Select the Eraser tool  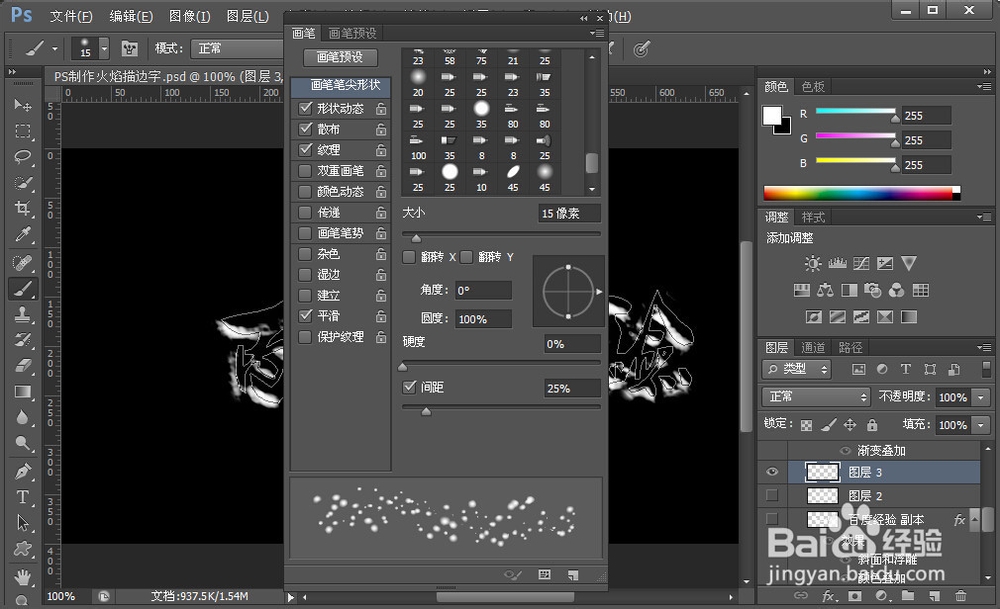(x=23, y=366)
